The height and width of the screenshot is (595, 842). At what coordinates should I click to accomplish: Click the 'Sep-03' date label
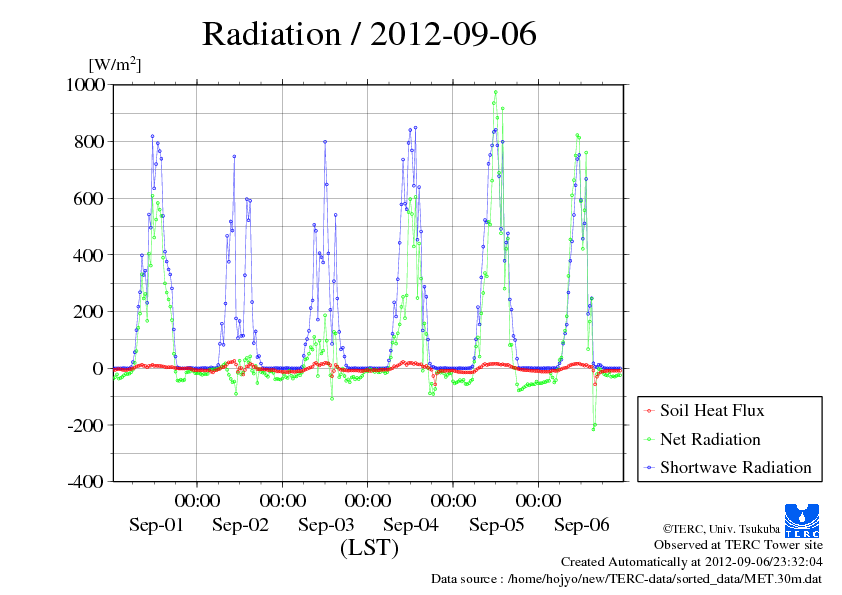[x=326, y=525]
